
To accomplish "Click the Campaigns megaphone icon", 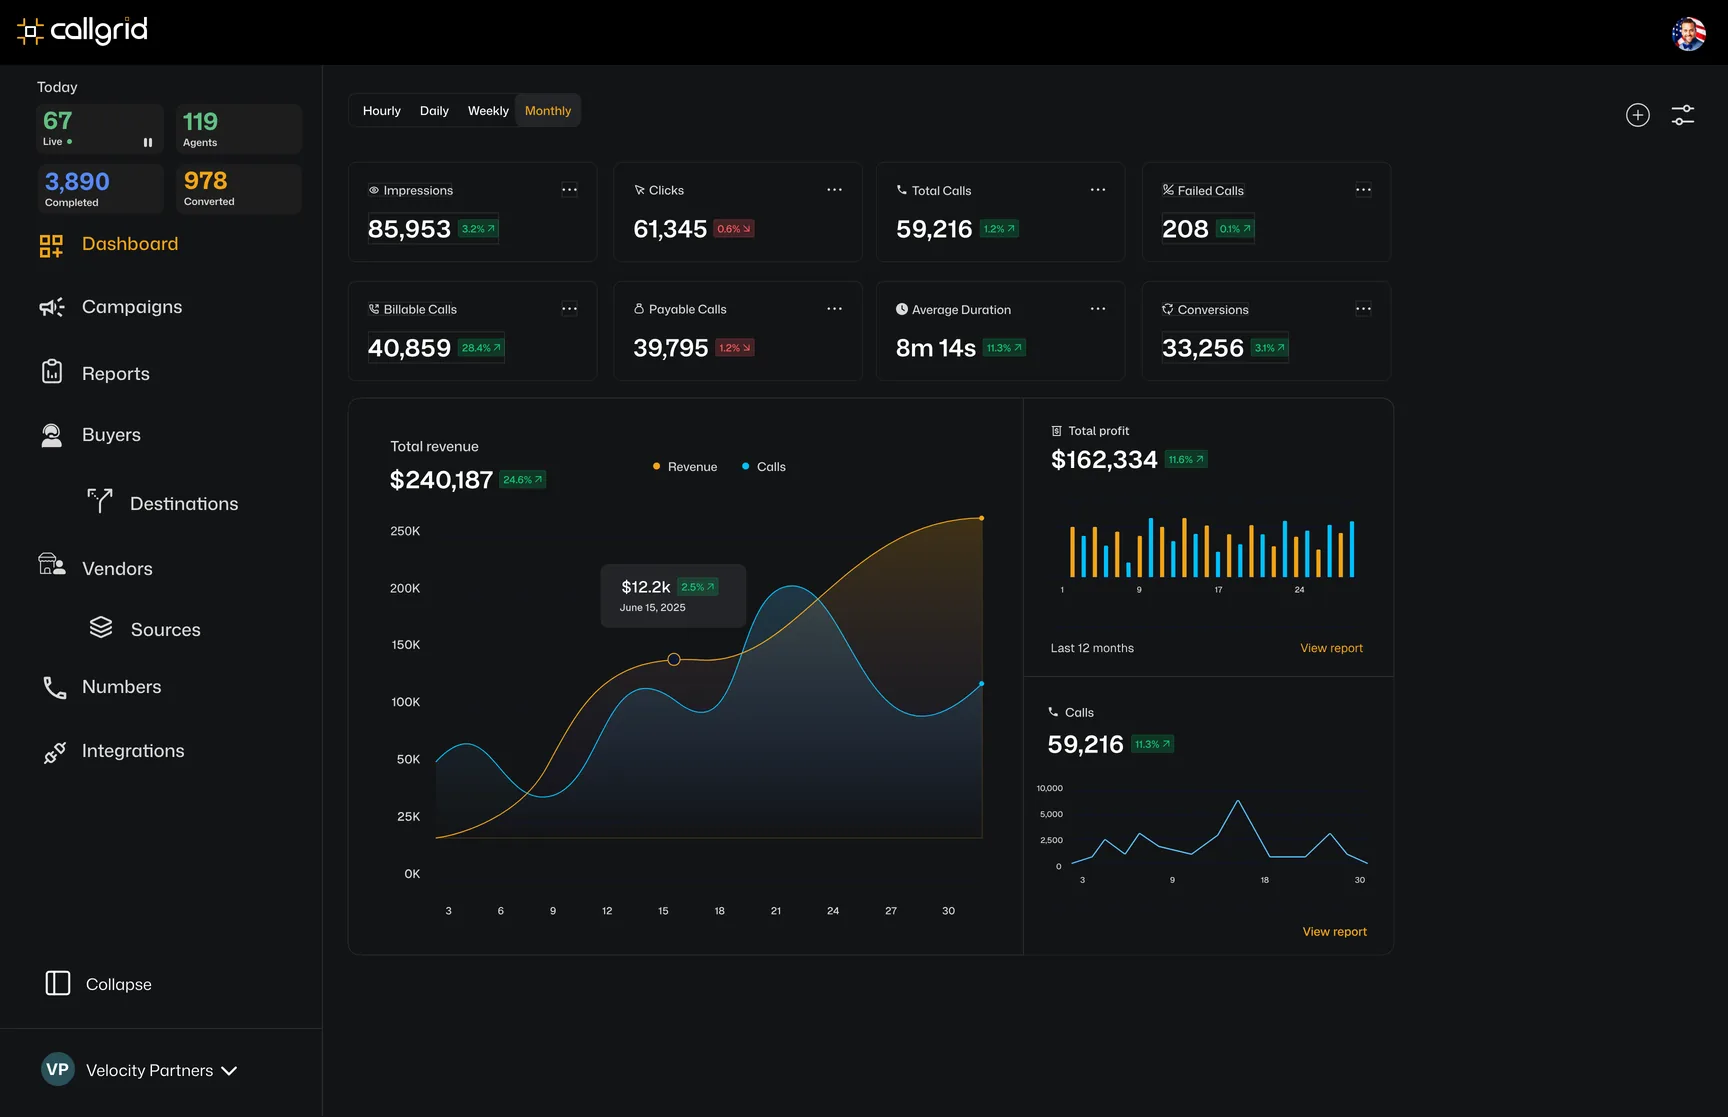I will click(x=52, y=307).
